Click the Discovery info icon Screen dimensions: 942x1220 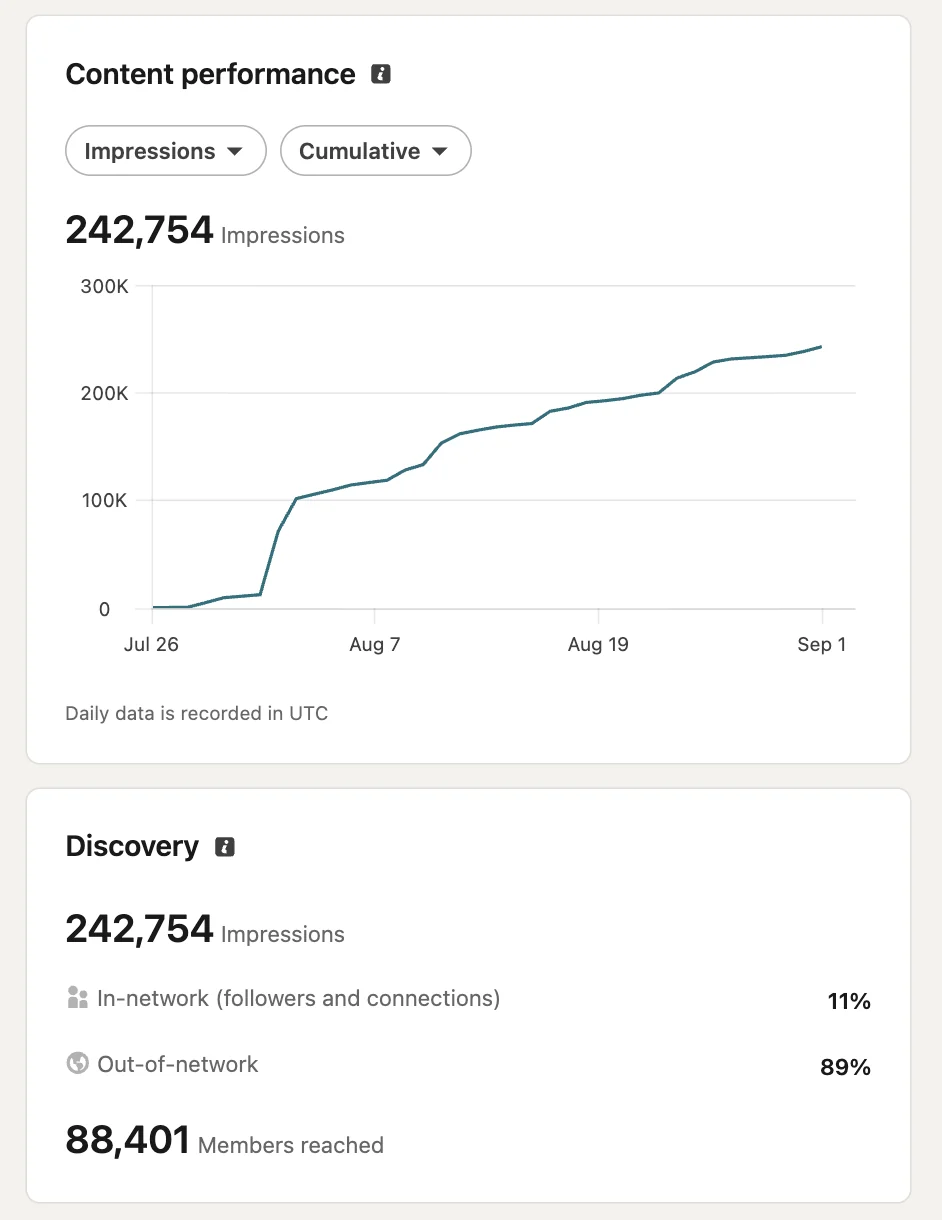[225, 847]
